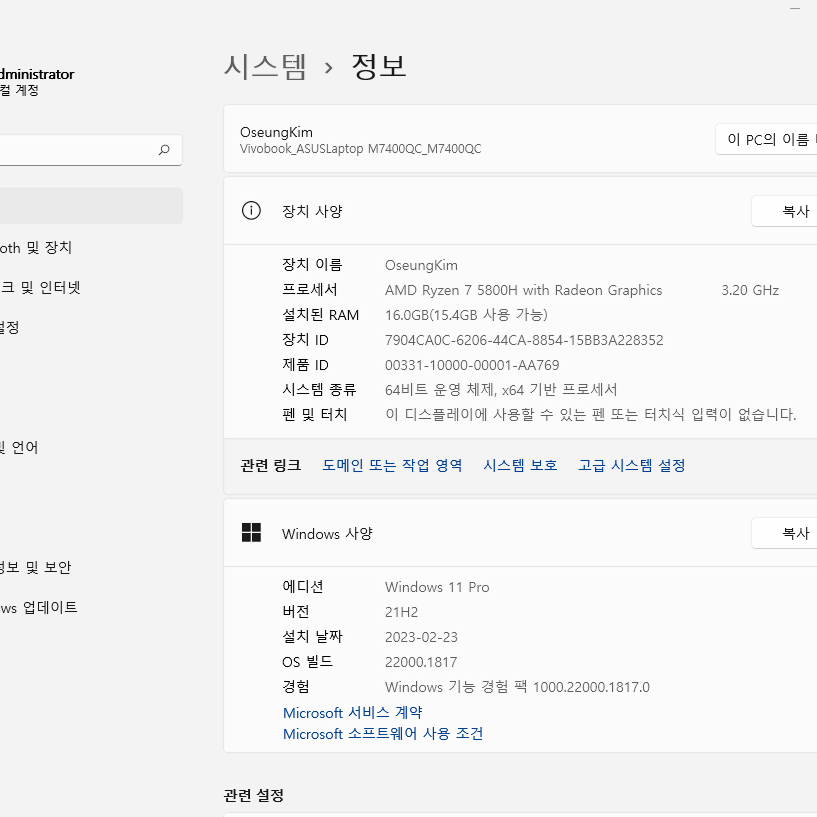Open the Windows 업데이트 sidebar item

point(39,607)
